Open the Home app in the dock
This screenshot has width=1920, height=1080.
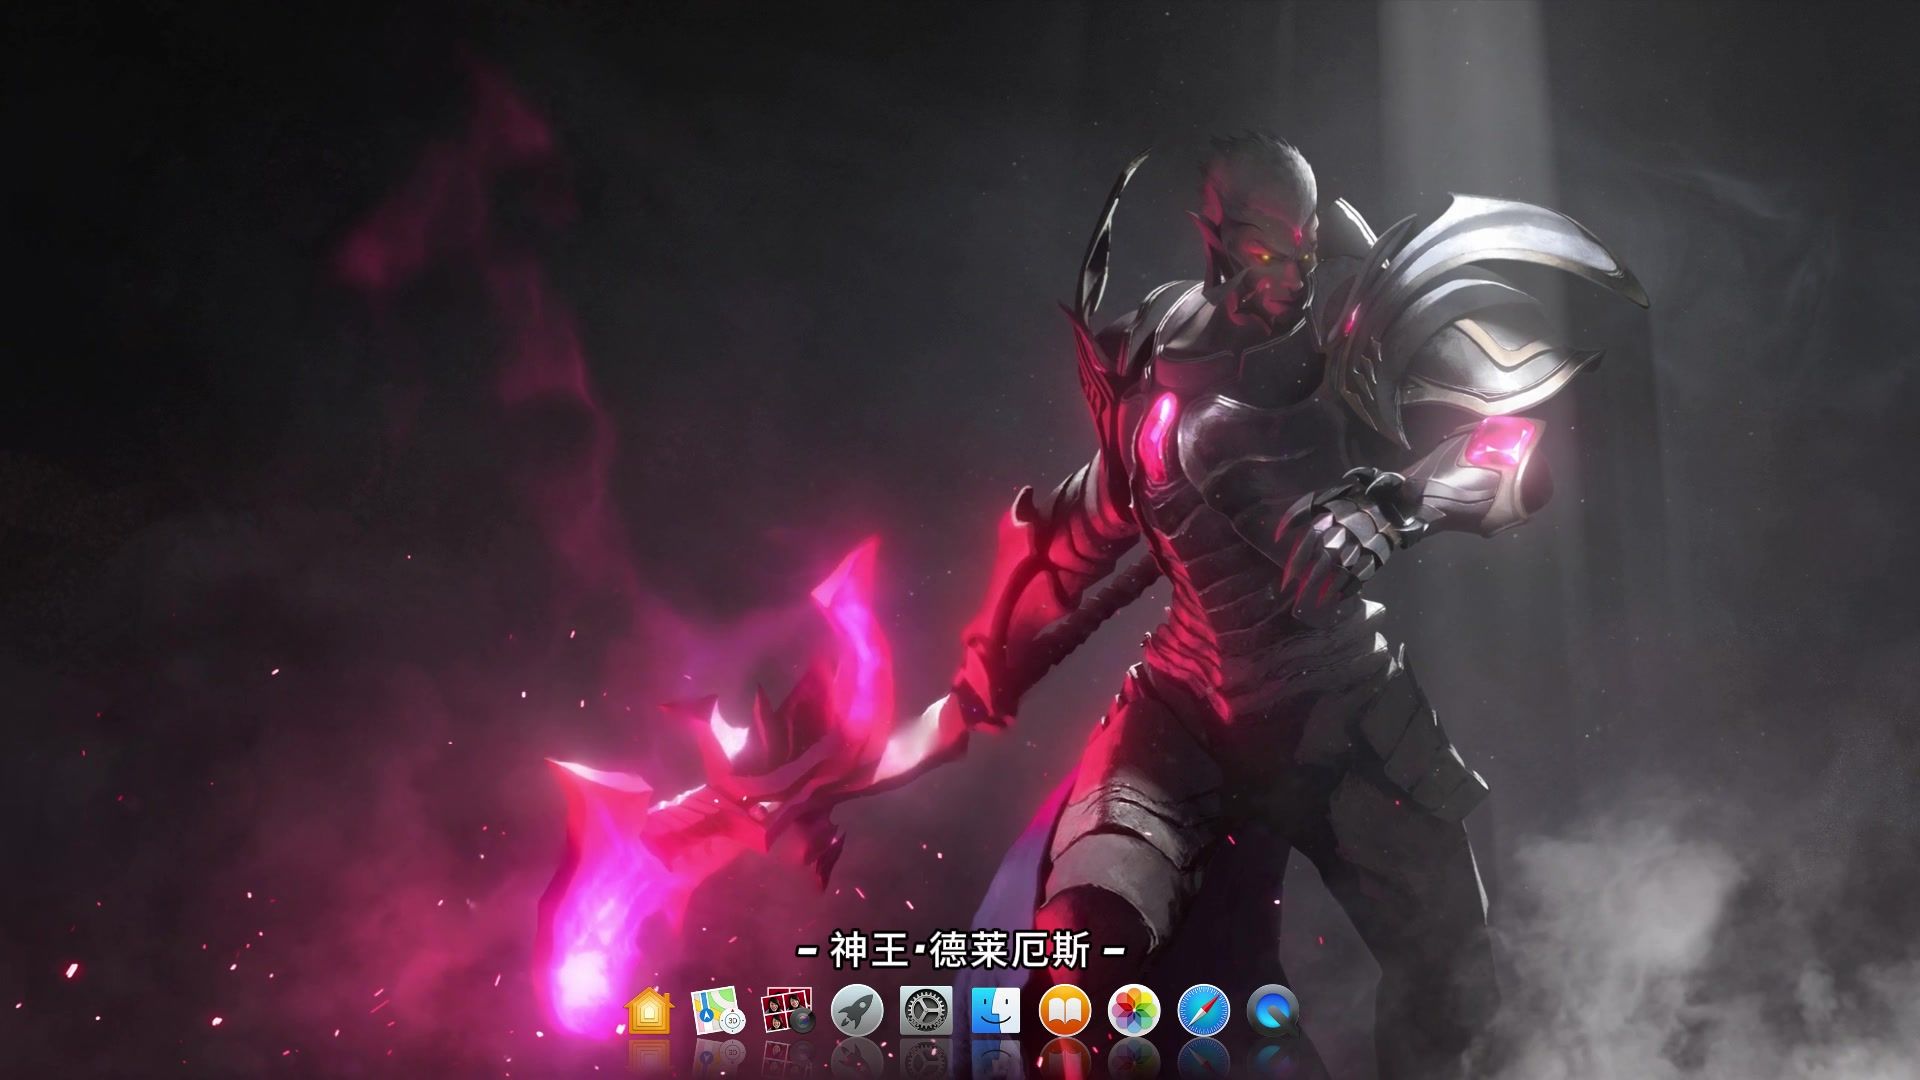[649, 1011]
